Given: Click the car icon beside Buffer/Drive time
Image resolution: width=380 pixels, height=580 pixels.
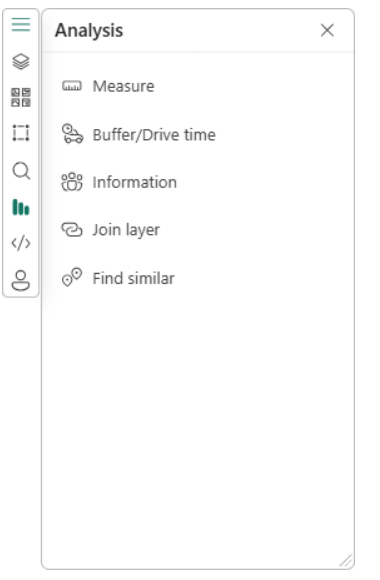Looking at the screenshot, I should (72, 134).
